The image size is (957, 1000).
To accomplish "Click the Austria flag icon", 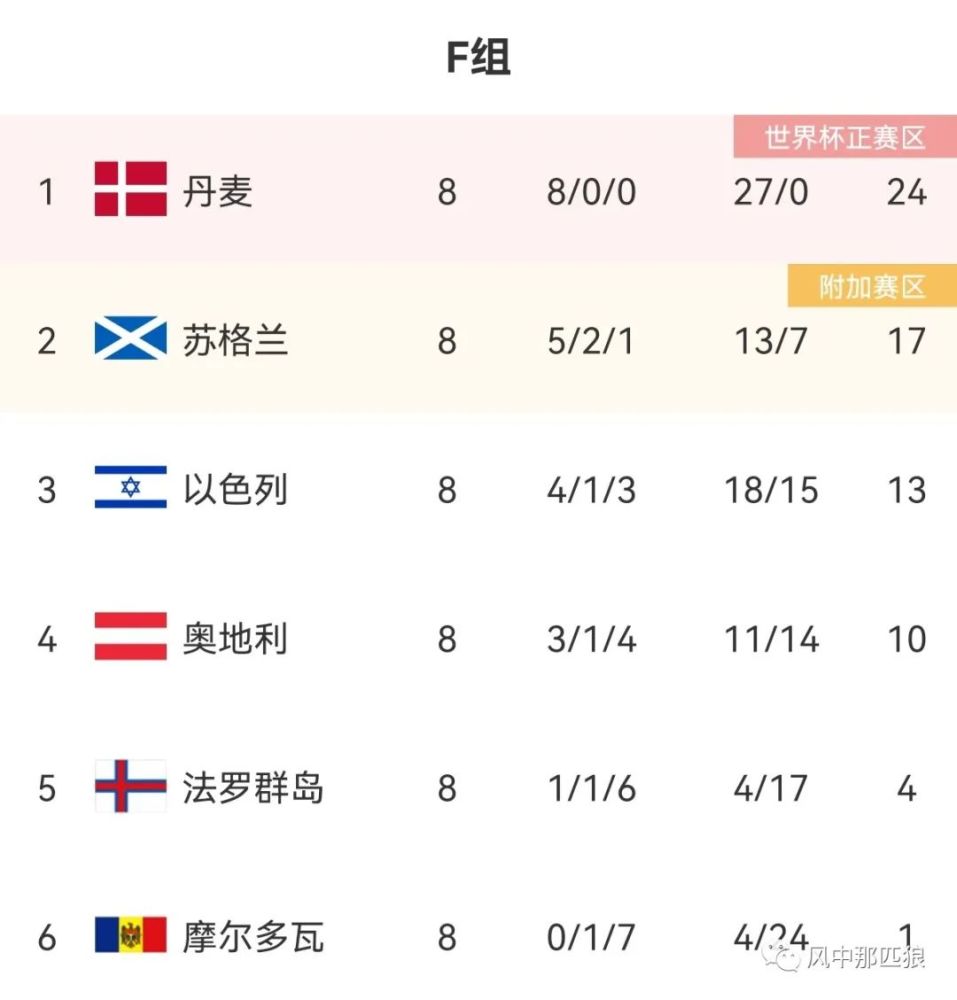I will click(x=130, y=638).
